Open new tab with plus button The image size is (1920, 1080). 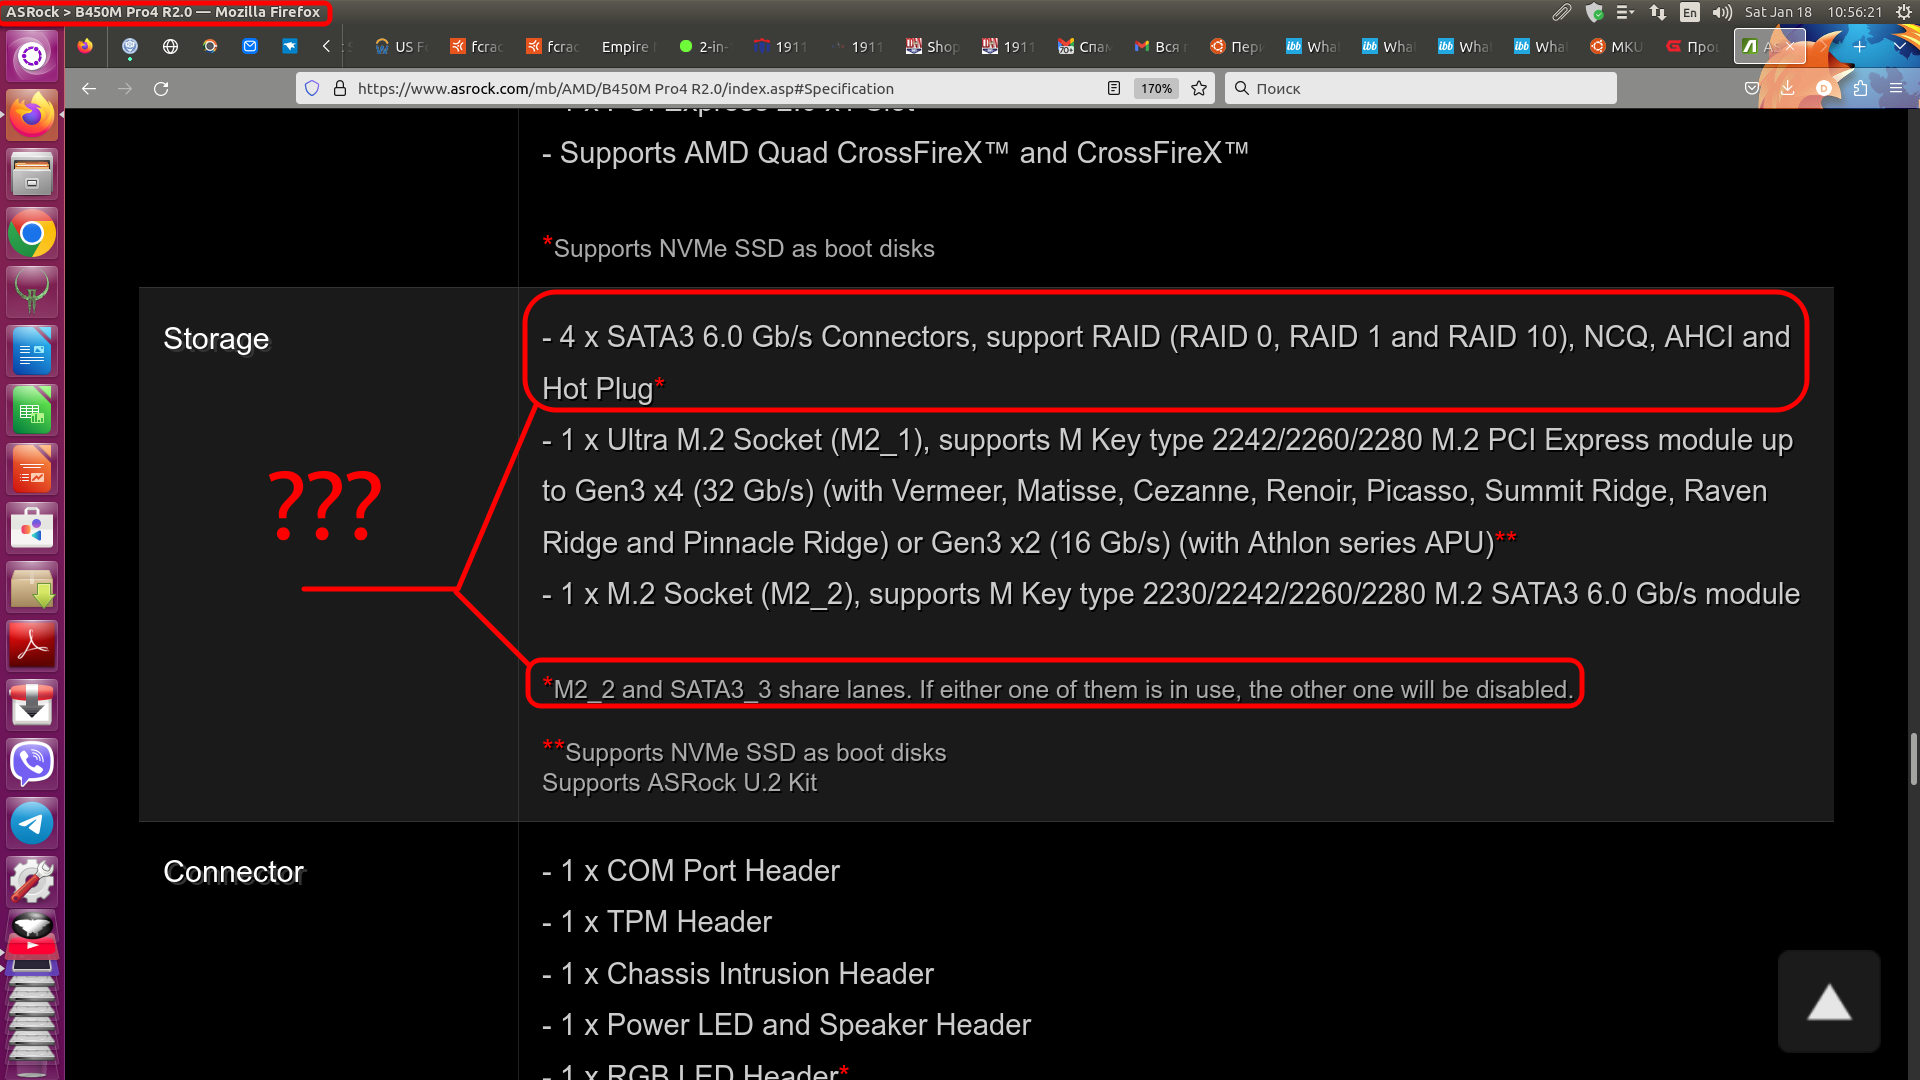click(x=1860, y=46)
